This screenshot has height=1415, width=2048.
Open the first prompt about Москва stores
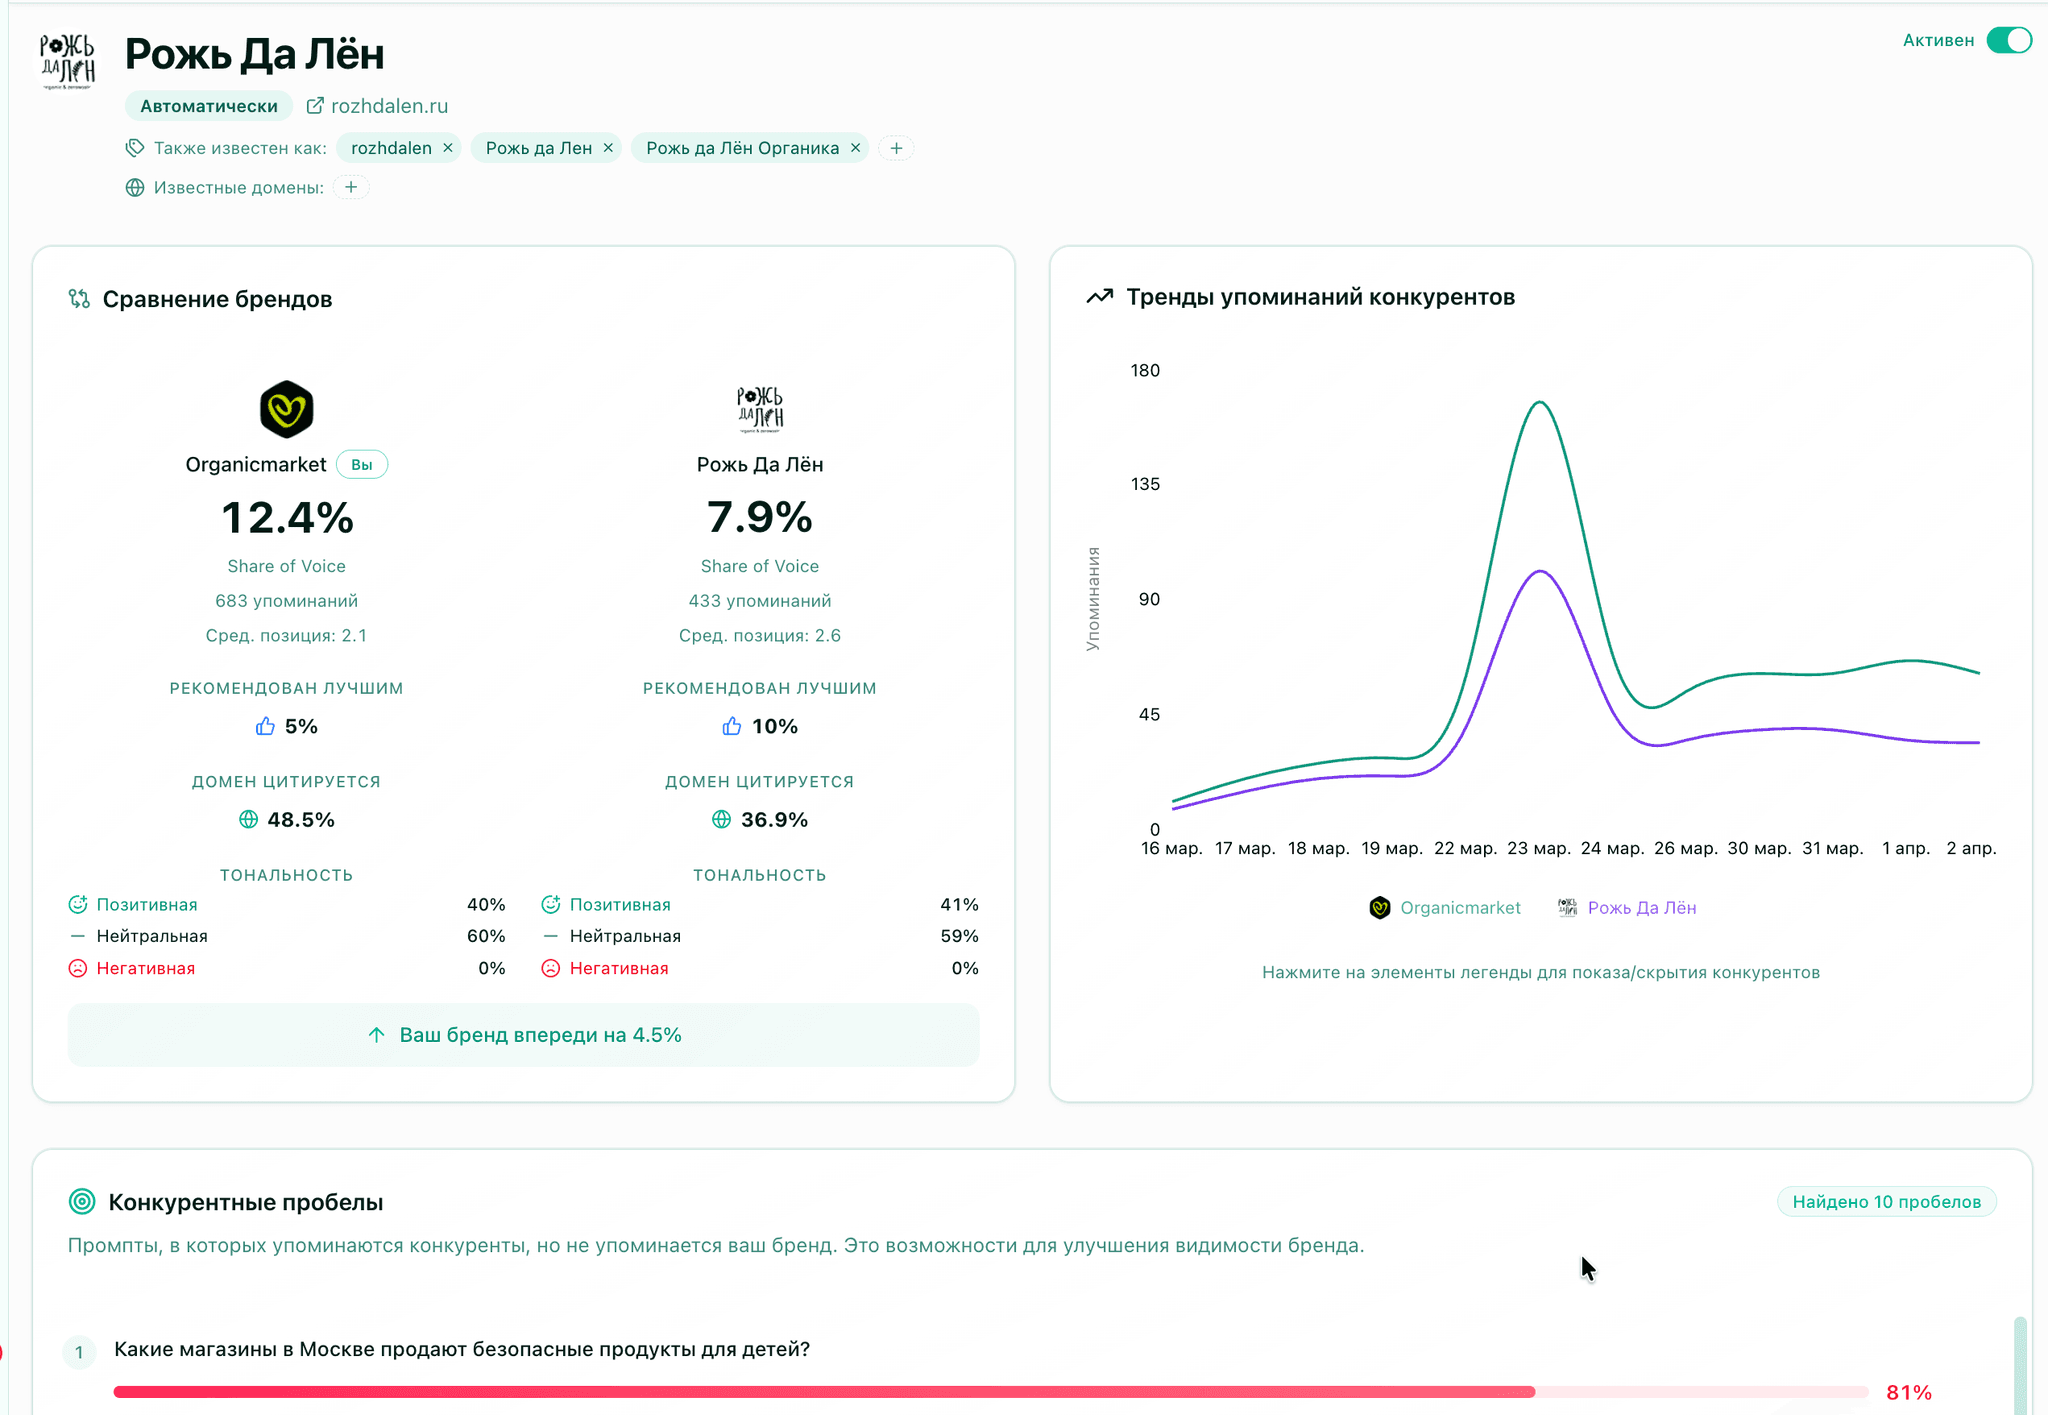461,1349
